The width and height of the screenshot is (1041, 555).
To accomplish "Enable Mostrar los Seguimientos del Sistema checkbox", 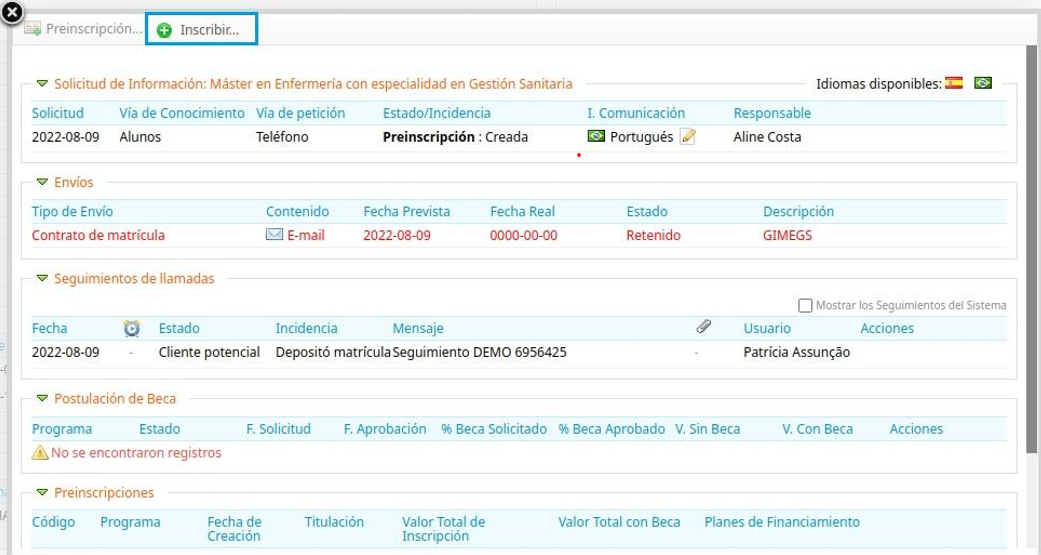I will (x=805, y=305).
